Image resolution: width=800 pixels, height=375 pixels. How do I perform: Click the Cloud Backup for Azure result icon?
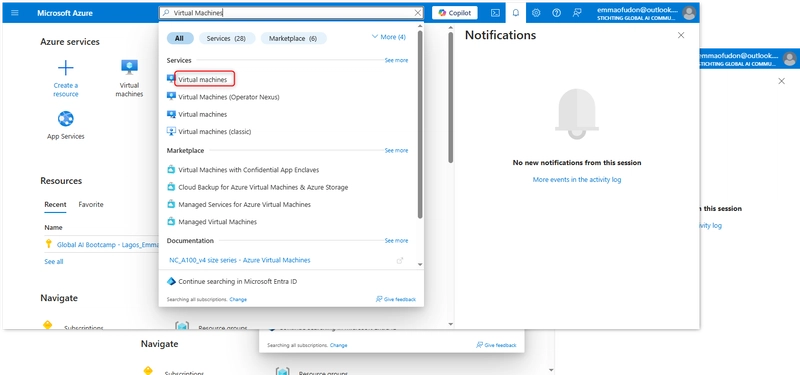point(171,187)
